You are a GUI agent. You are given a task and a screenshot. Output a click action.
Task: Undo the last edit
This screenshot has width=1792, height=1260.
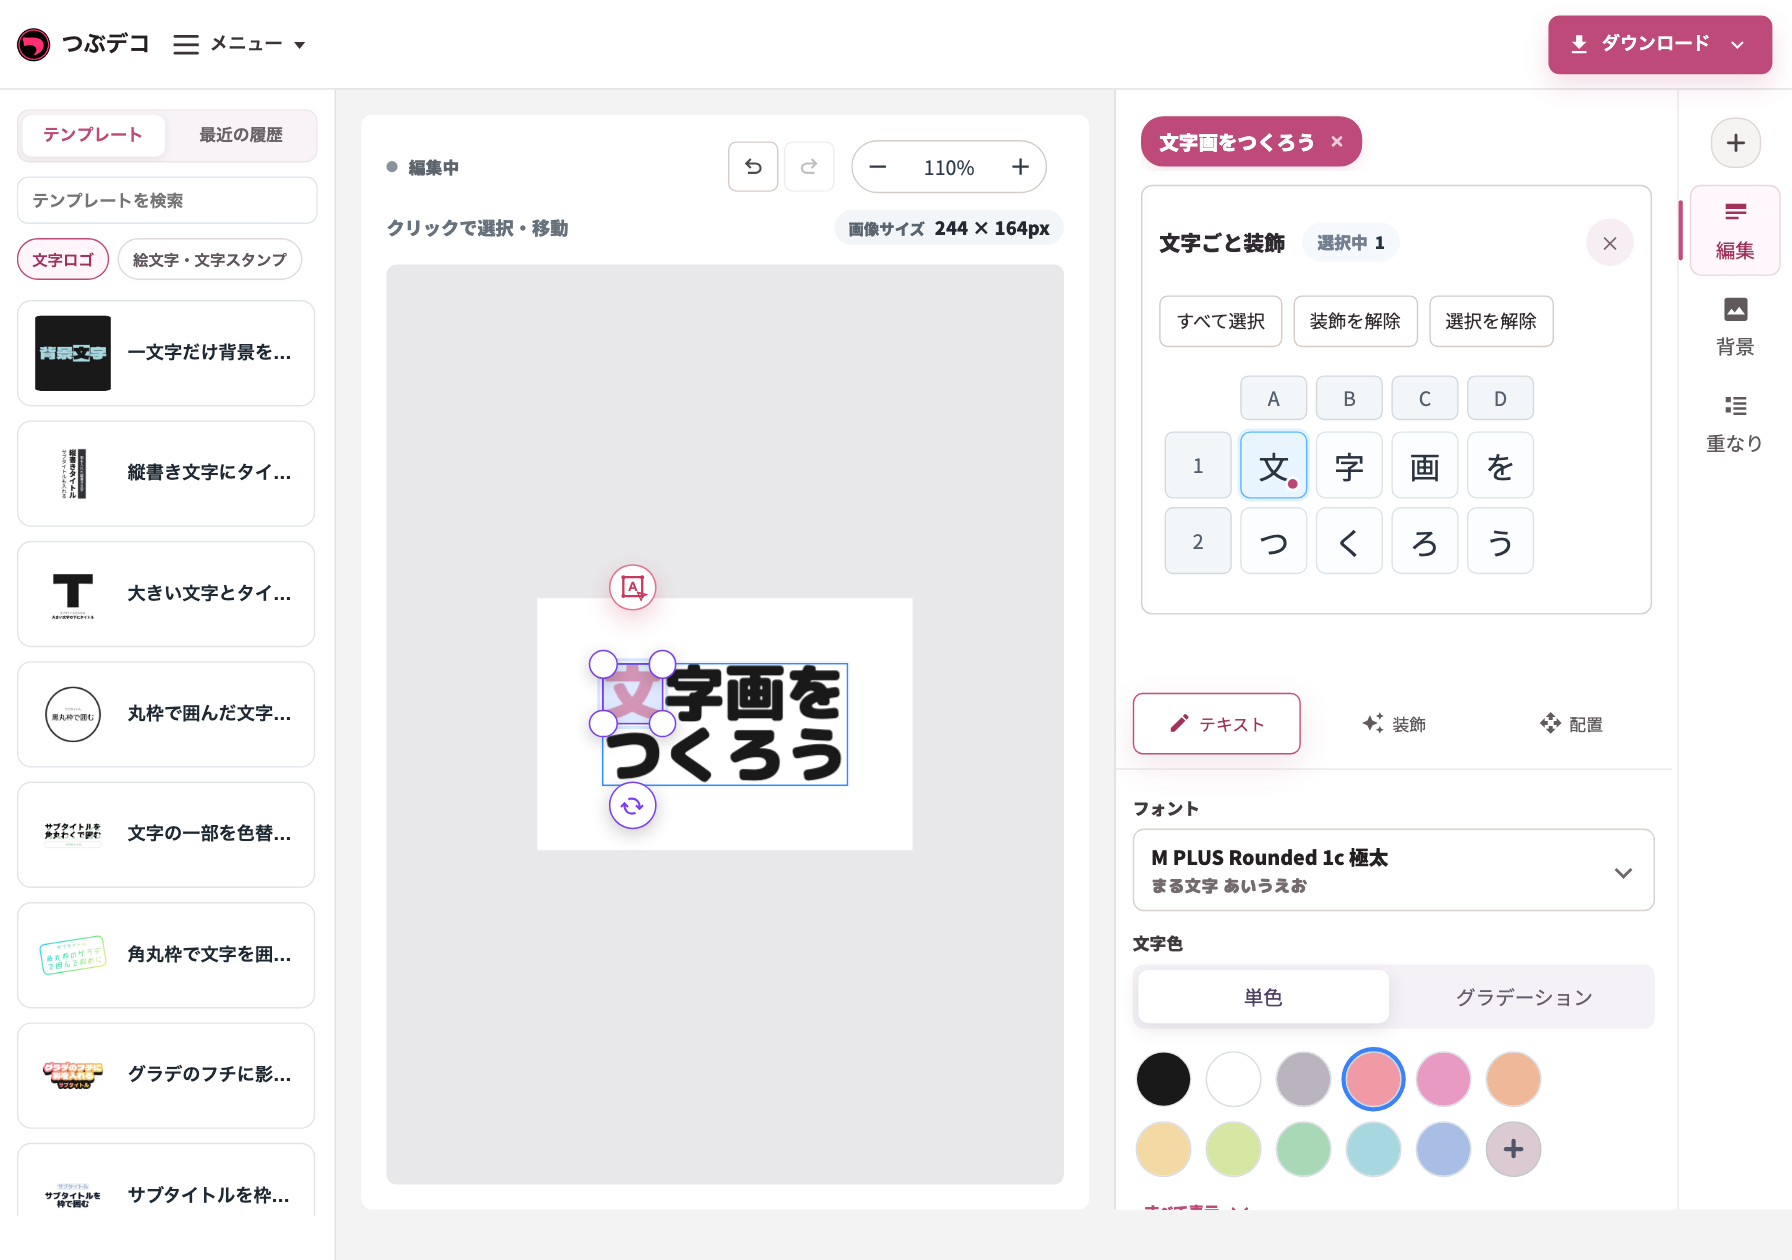pyautogui.click(x=753, y=167)
